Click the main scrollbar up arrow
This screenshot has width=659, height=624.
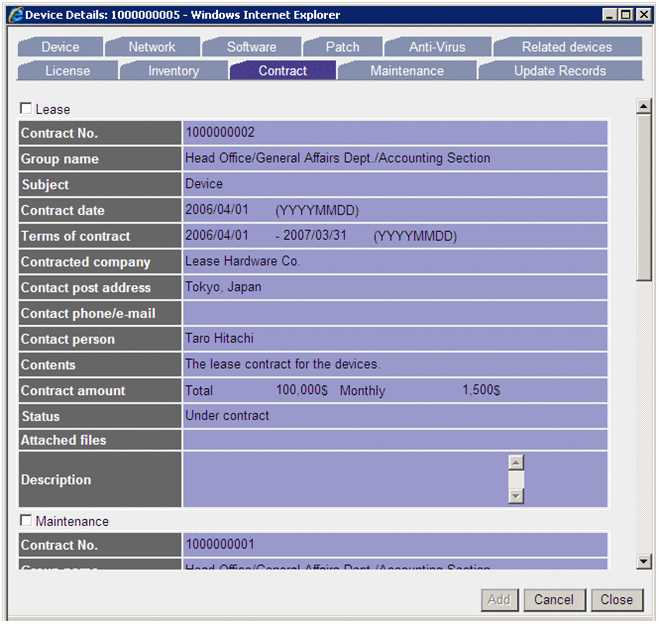point(643,106)
